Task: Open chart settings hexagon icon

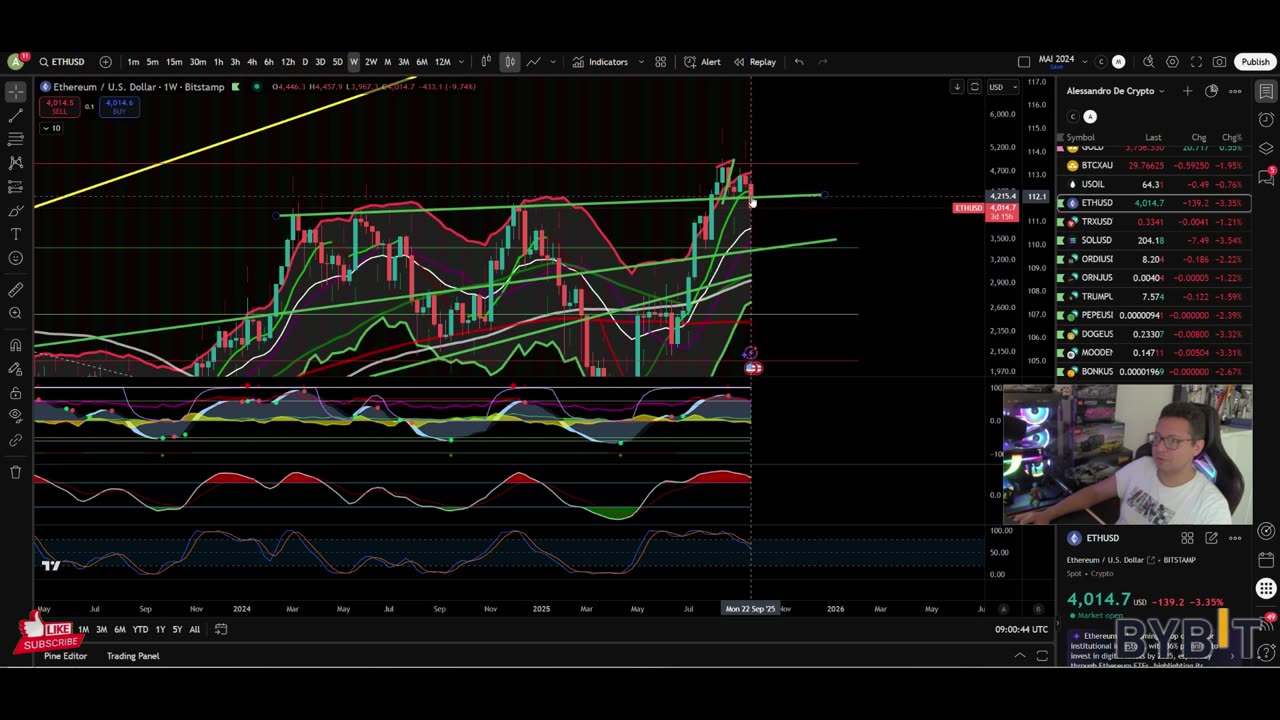Action: coord(1172,62)
